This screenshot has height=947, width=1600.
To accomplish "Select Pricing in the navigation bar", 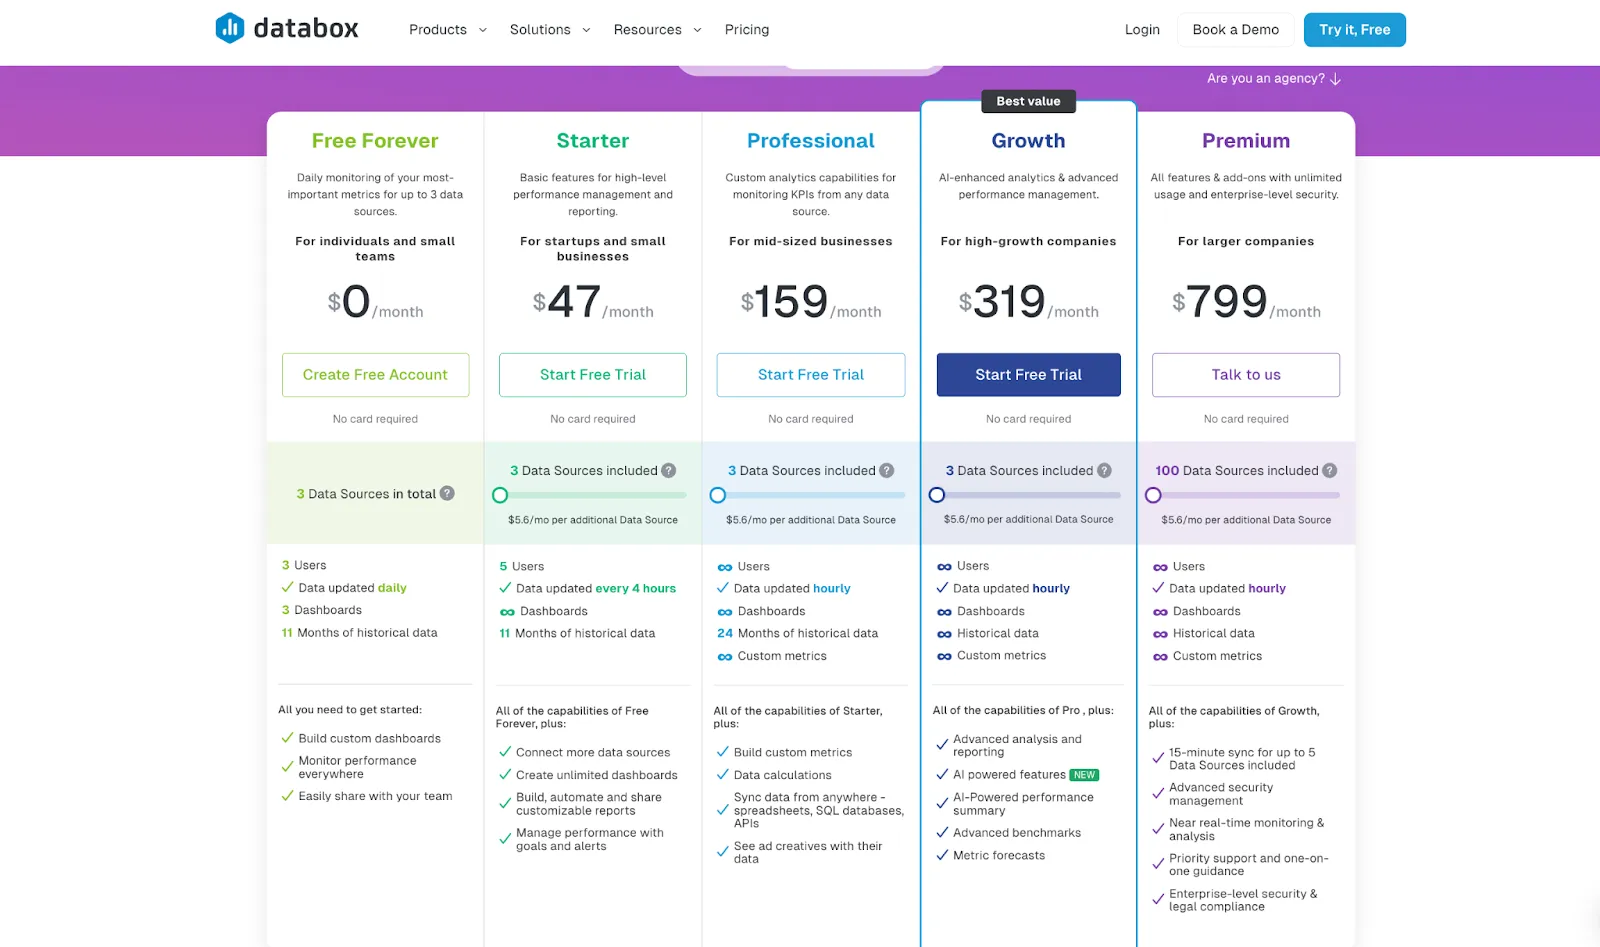I will pos(746,29).
